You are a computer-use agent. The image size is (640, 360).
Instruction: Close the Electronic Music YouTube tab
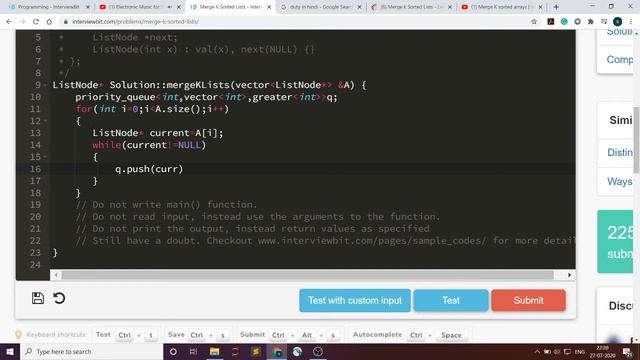click(178, 7)
